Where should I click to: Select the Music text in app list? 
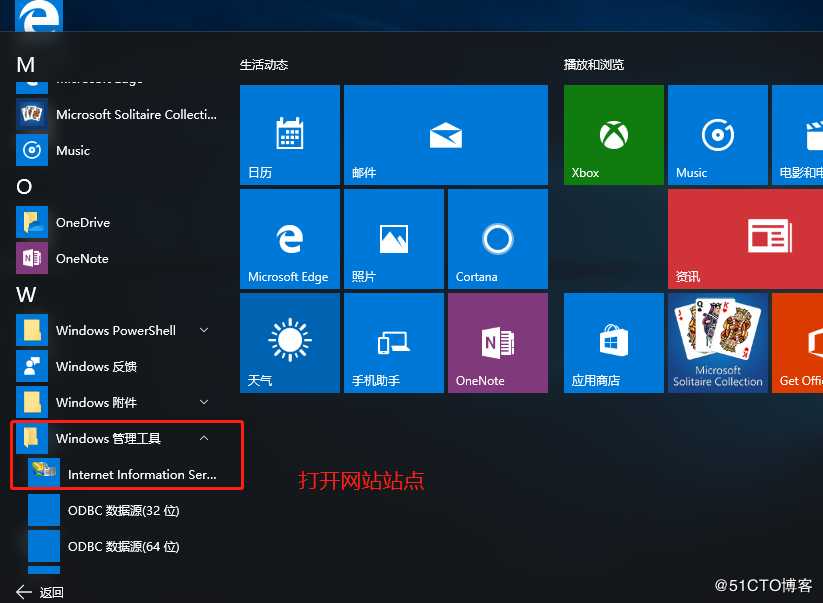point(73,151)
